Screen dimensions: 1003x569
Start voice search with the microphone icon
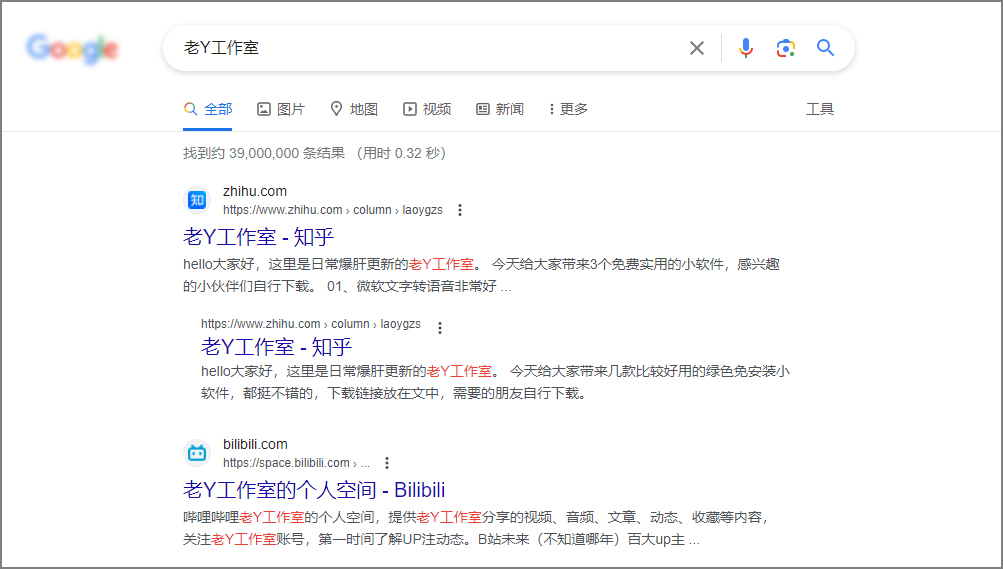pyautogui.click(x=745, y=48)
